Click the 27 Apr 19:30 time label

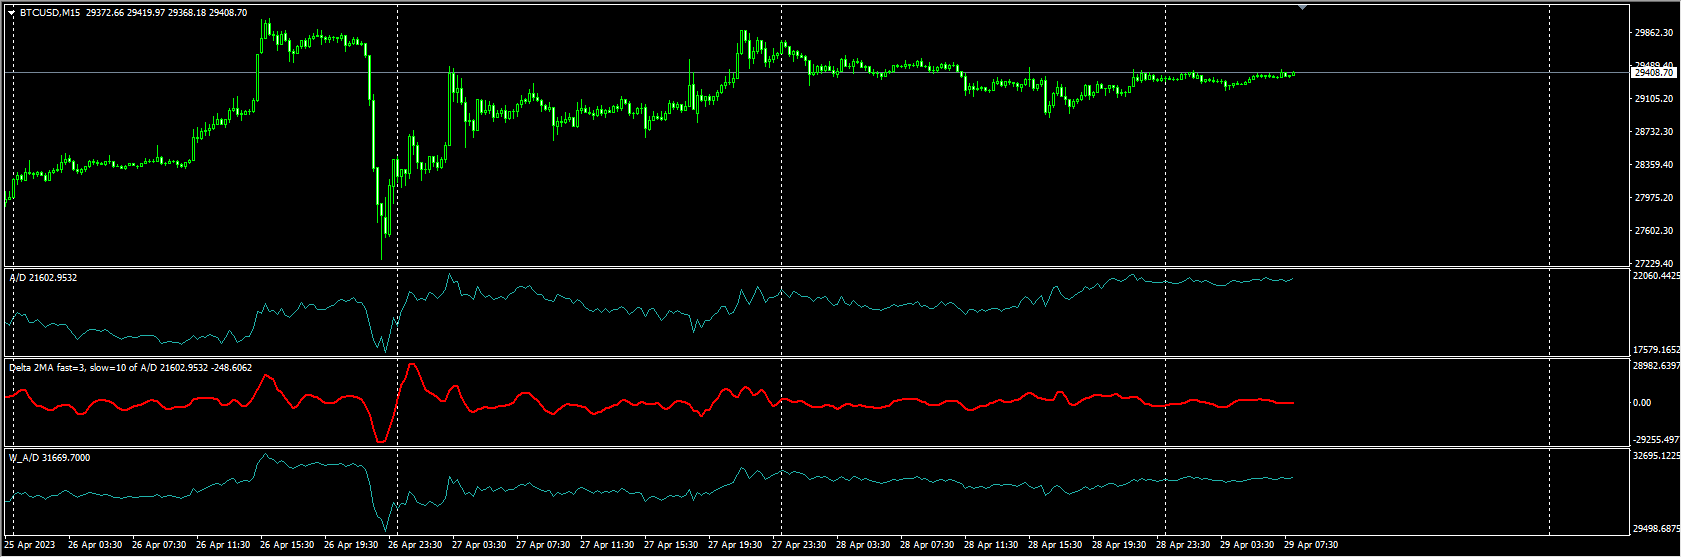pyautogui.click(x=735, y=546)
